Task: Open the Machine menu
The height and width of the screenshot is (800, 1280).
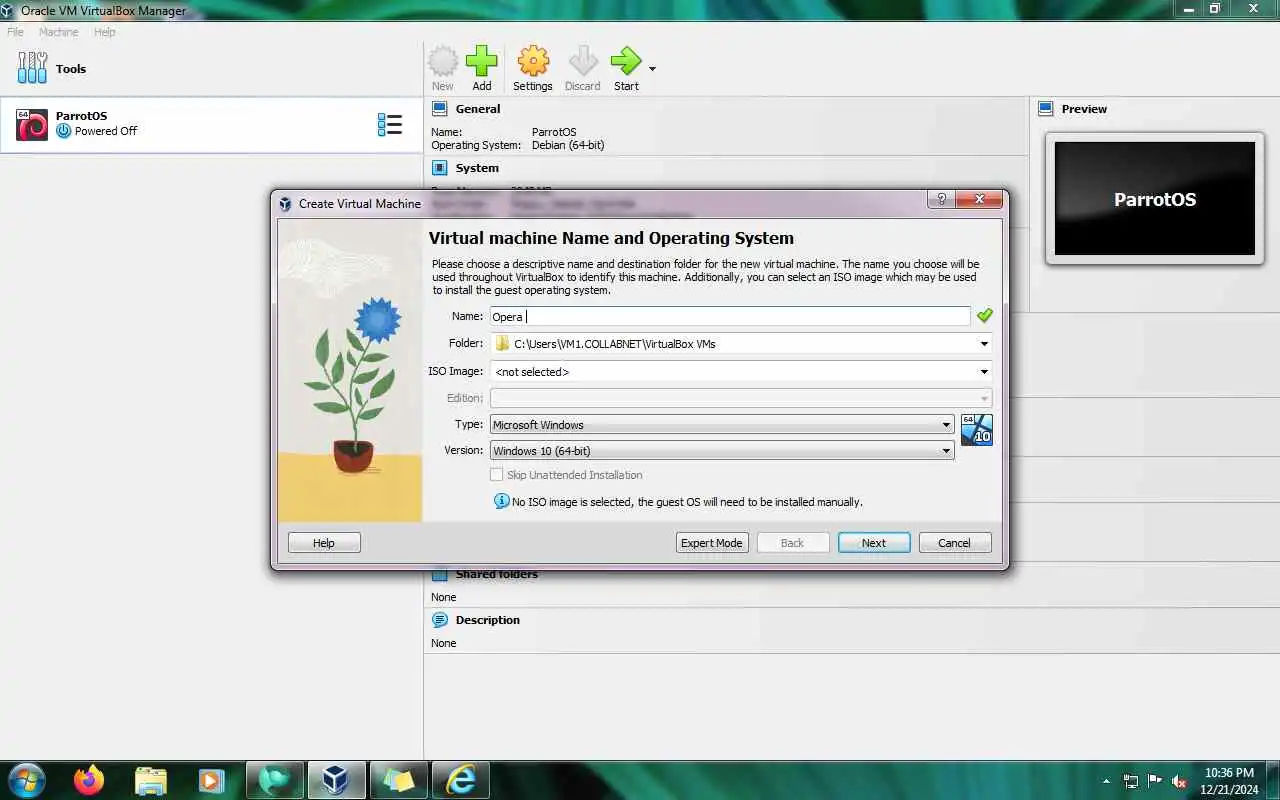Action: tap(58, 32)
